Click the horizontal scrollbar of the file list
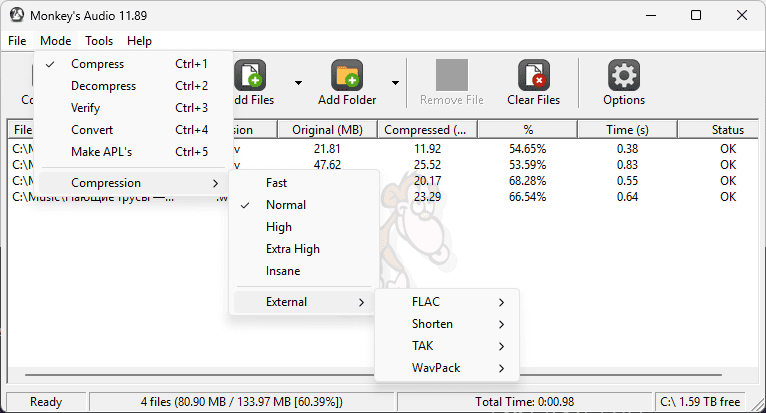The height and width of the screenshot is (413, 766). point(373,375)
